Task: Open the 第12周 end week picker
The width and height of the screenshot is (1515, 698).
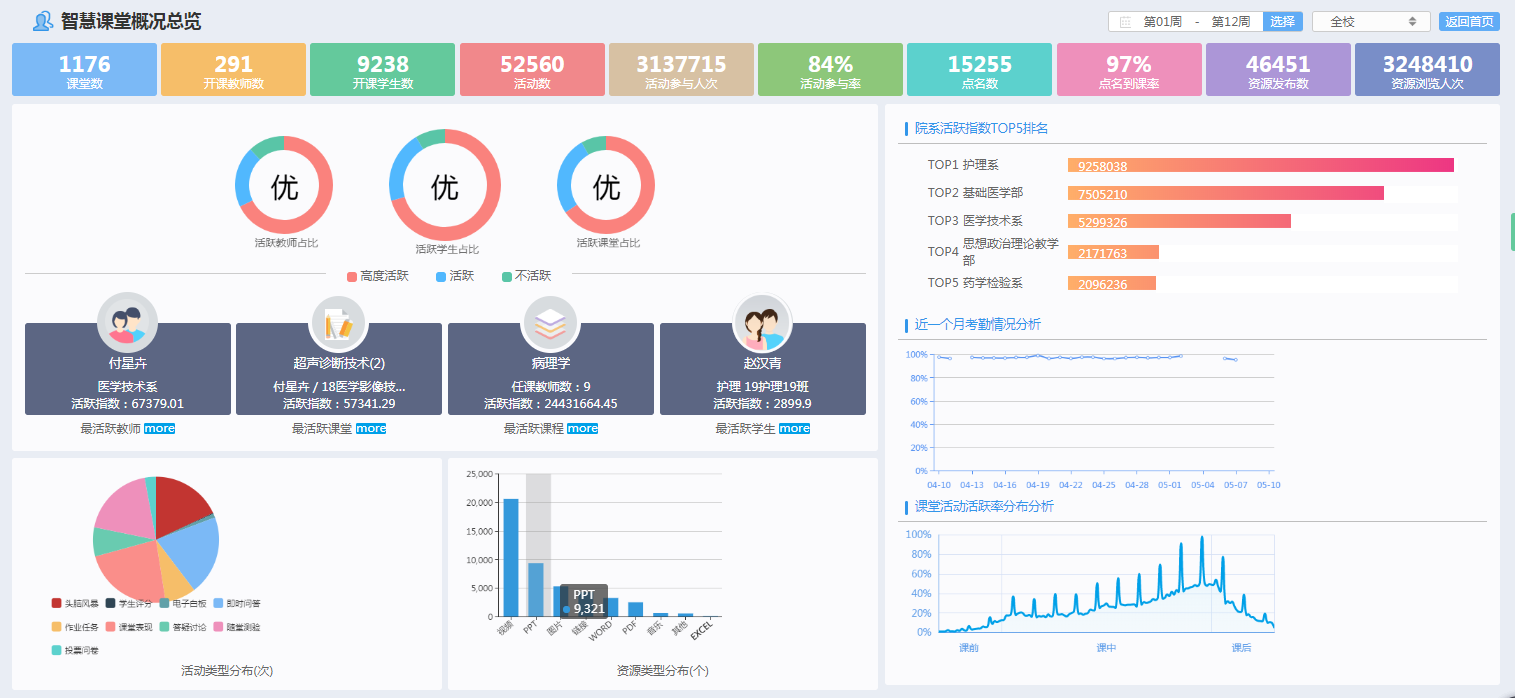Action: [1230, 22]
